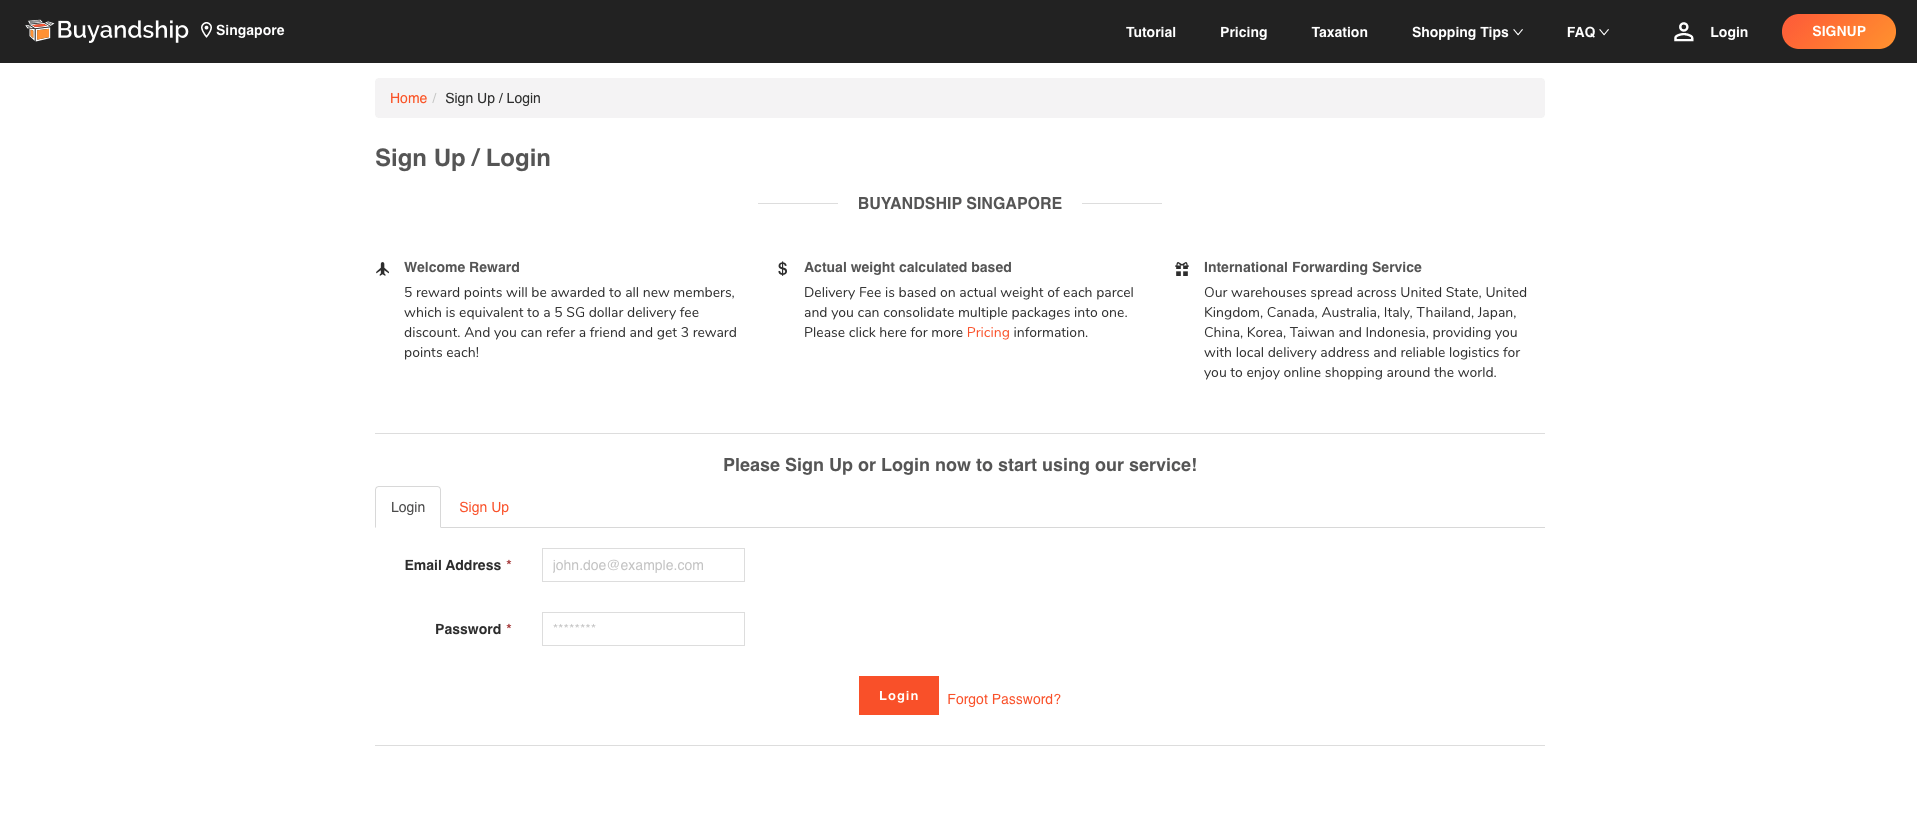Screen dimensions: 1917x838
Task: Click the orange SIGNUP button in header
Action: (x=1838, y=31)
